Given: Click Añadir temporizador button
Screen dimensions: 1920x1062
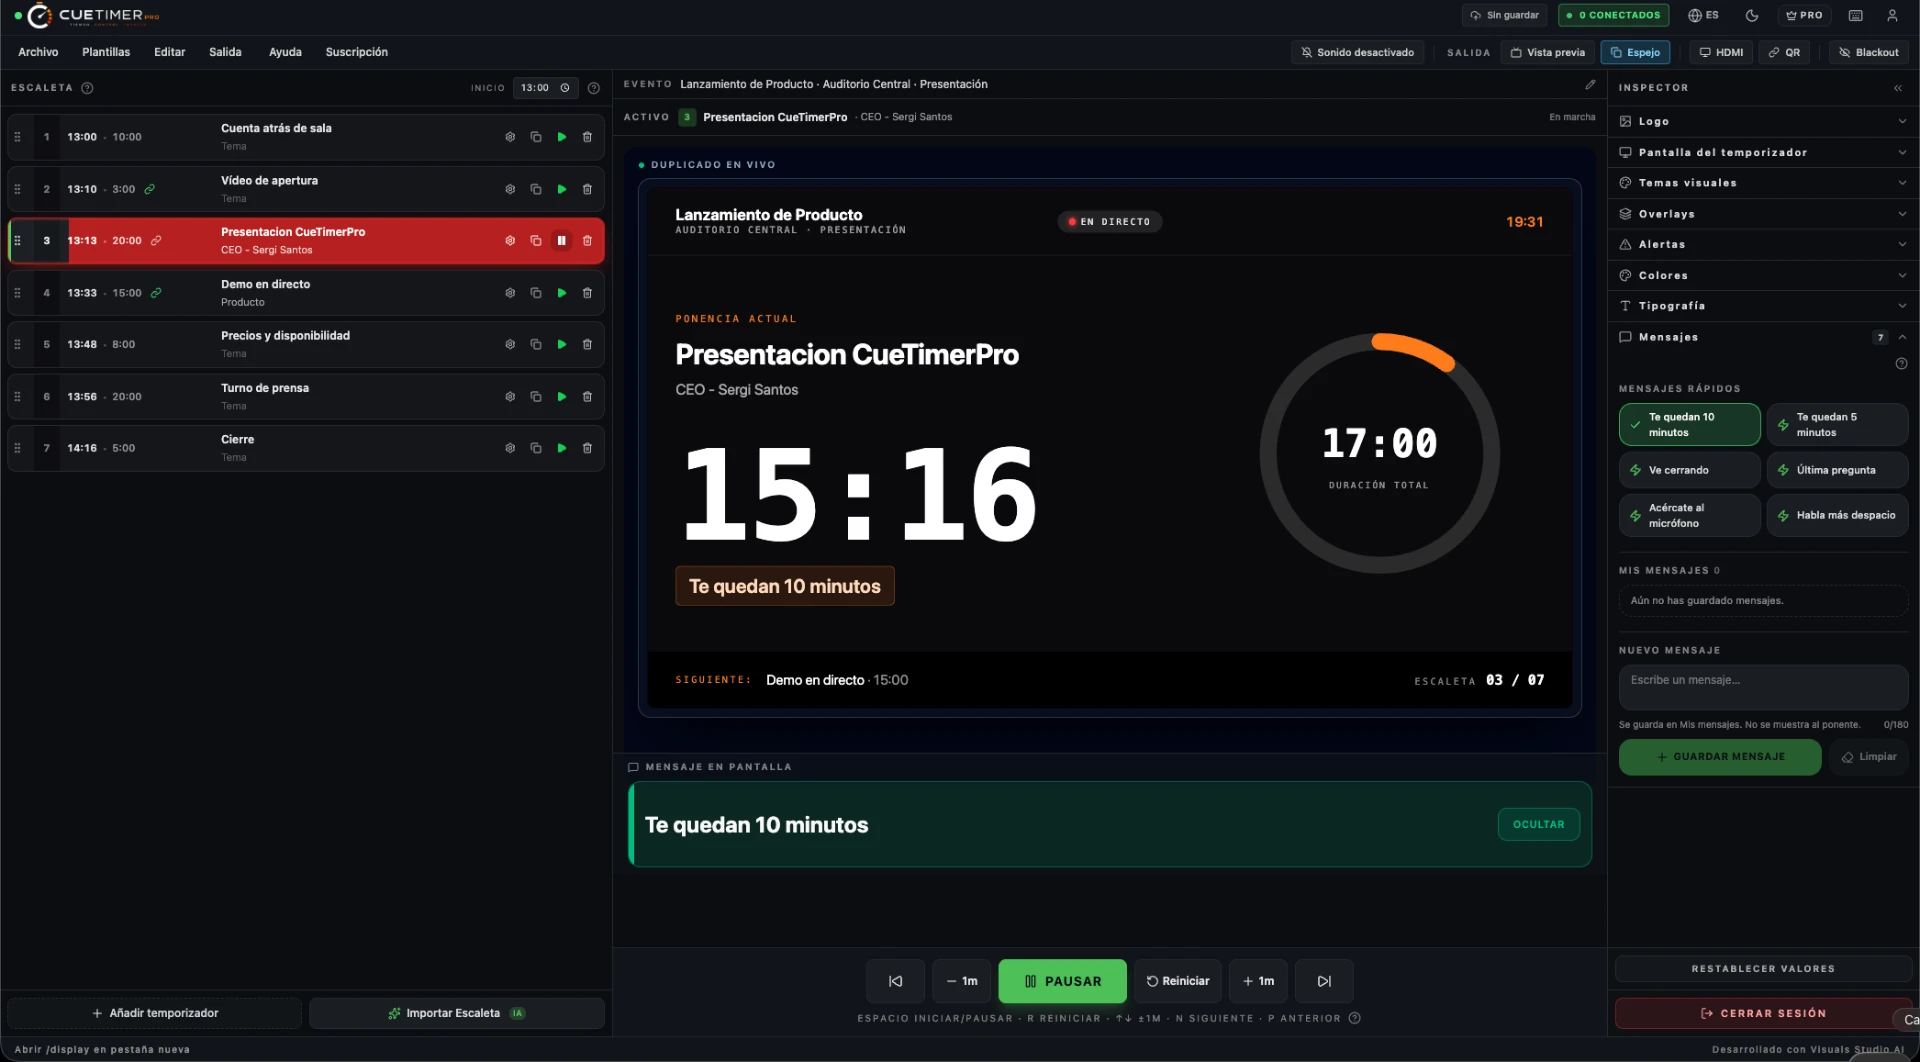Looking at the screenshot, I should [x=155, y=1013].
